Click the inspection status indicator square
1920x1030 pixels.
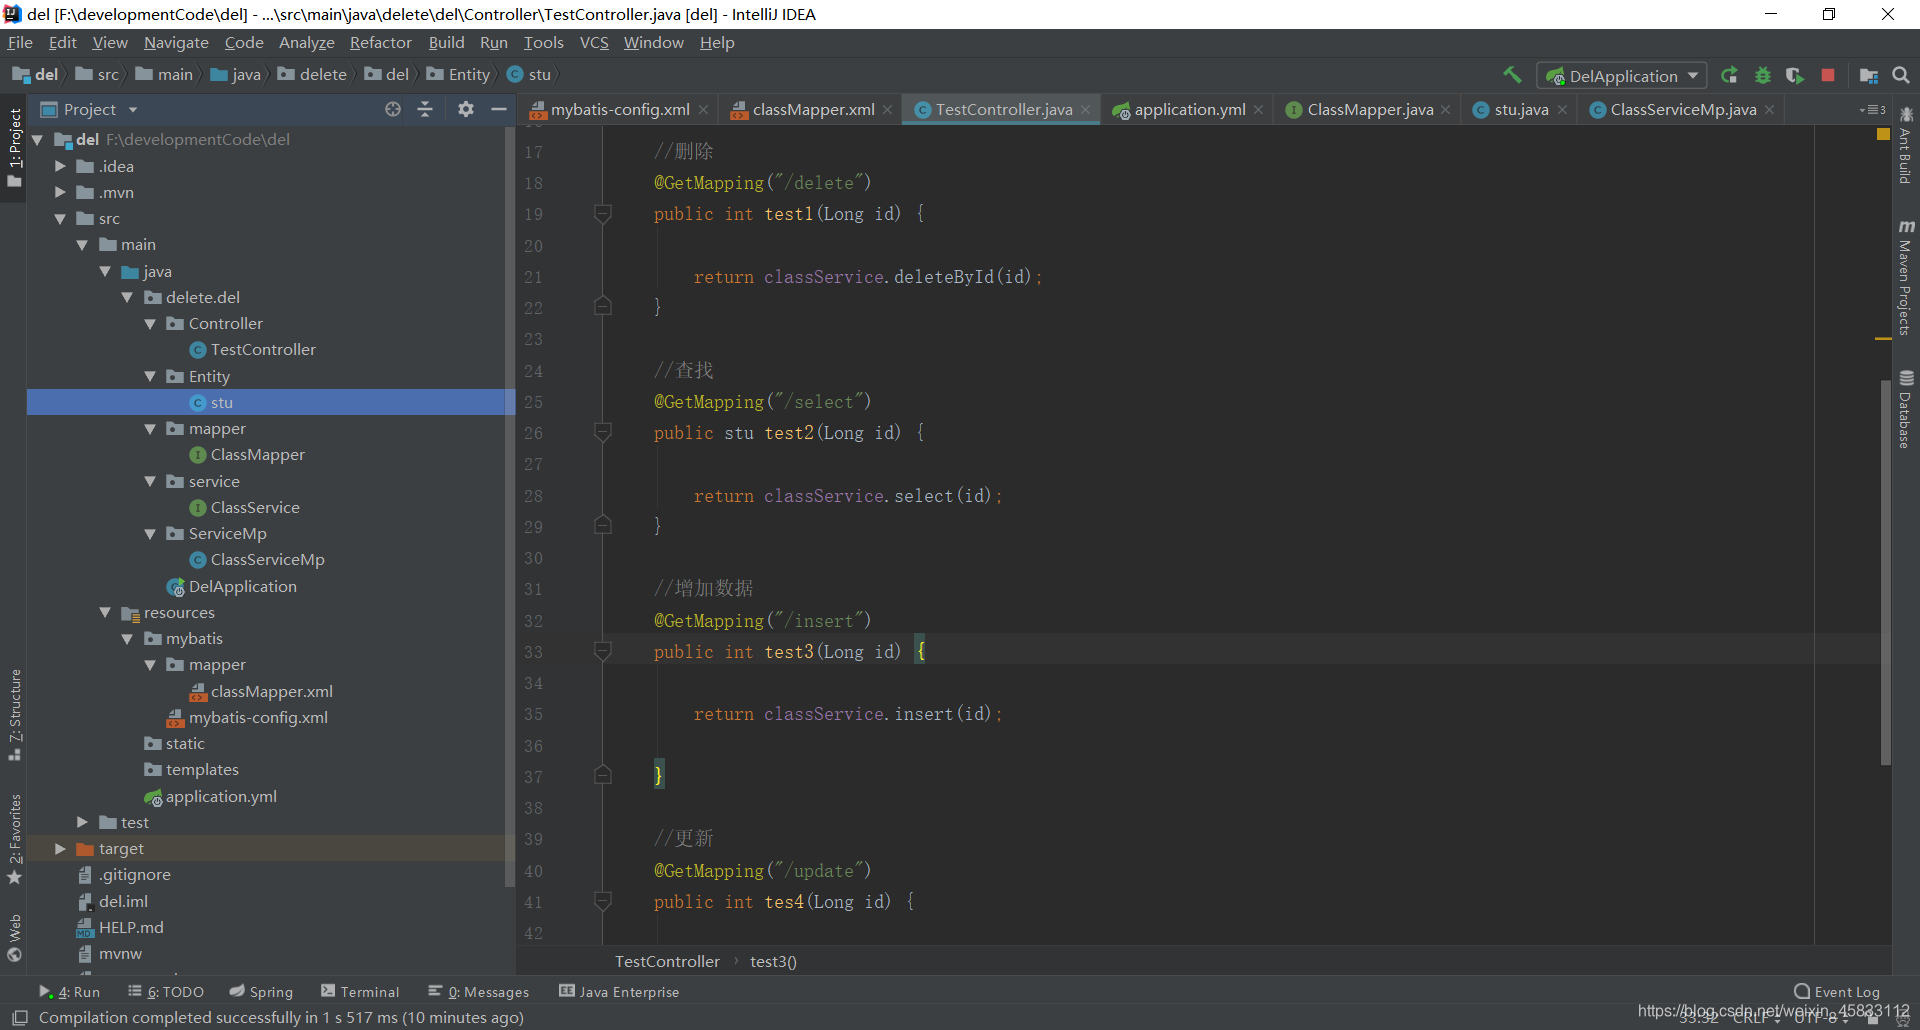click(x=1883, y=133)
